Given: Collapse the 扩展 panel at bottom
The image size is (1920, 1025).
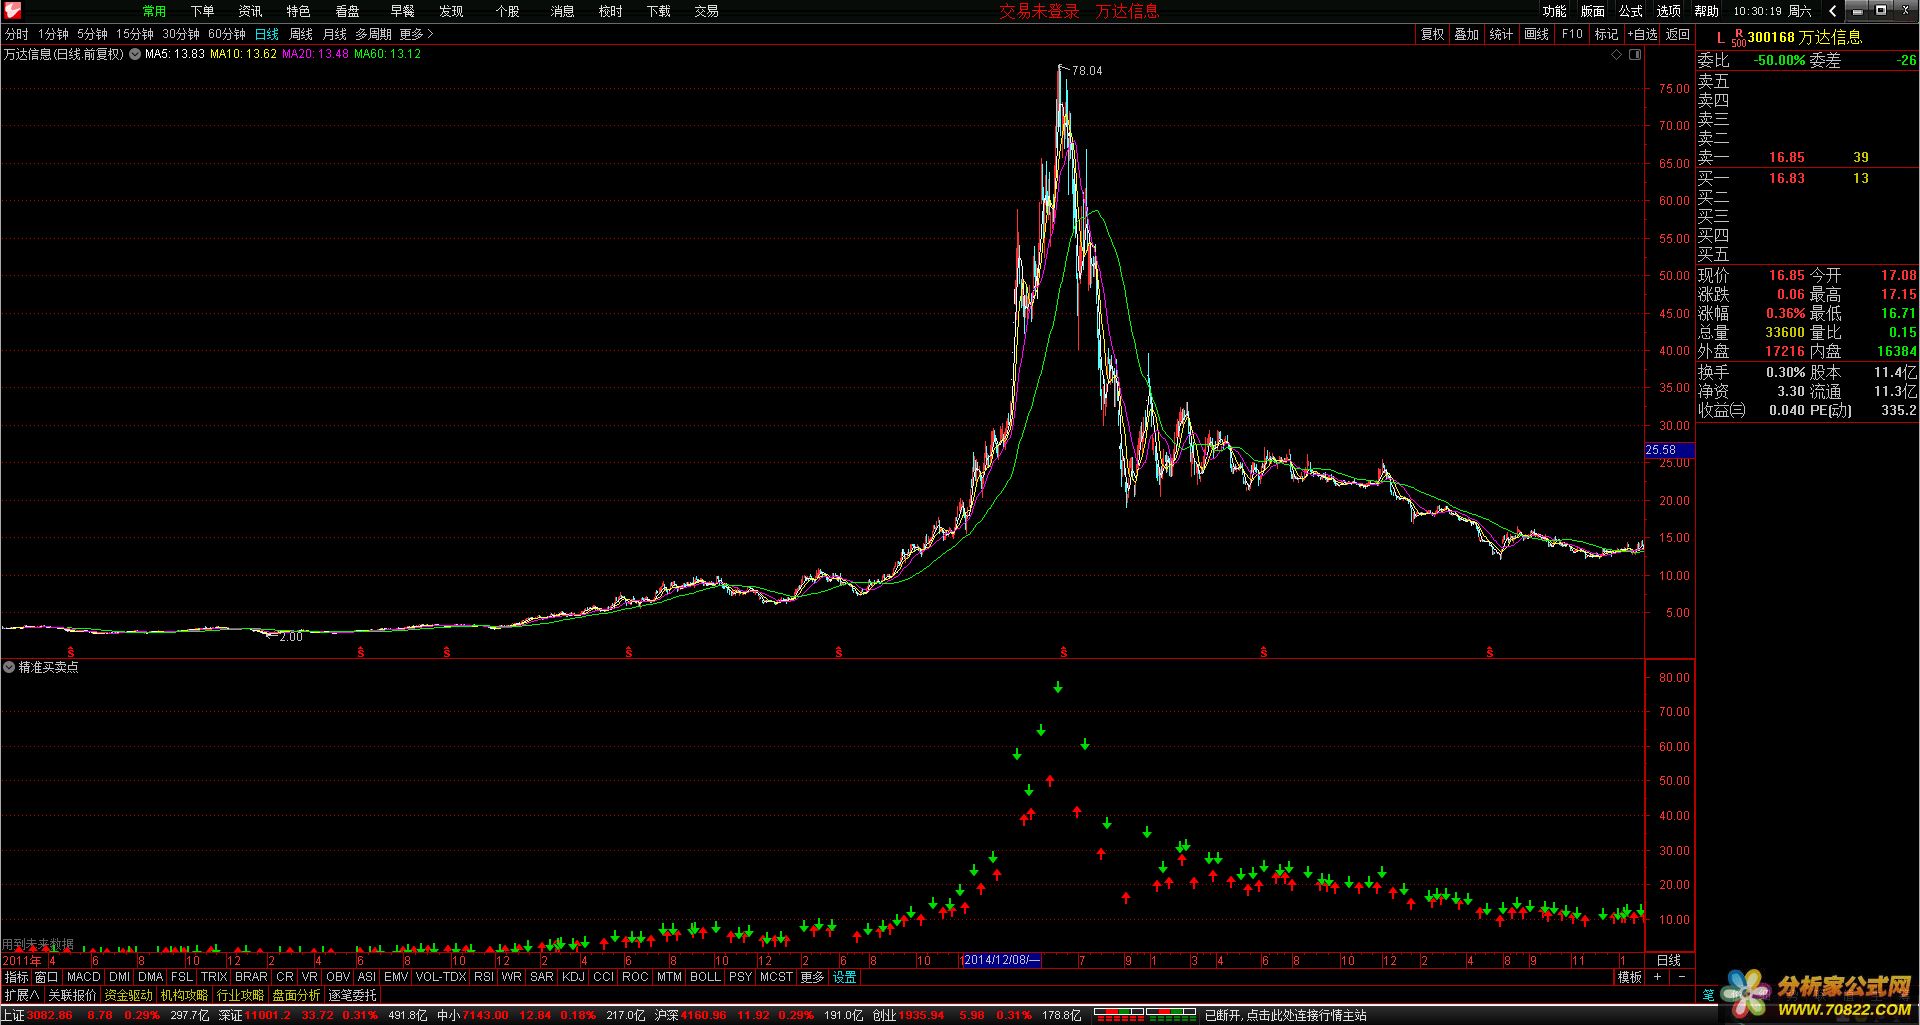Looking at the screenshot, I should point(22,995).
